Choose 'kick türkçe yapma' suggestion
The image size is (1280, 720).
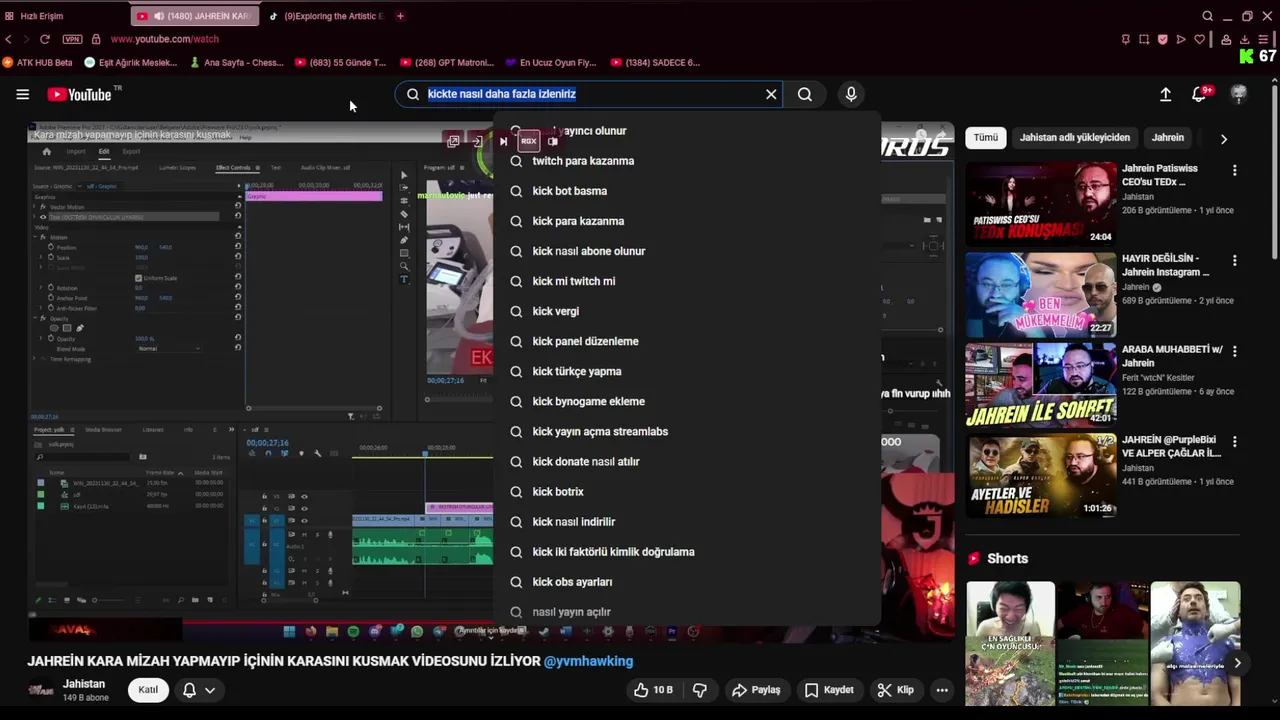(x=687, y=371)
